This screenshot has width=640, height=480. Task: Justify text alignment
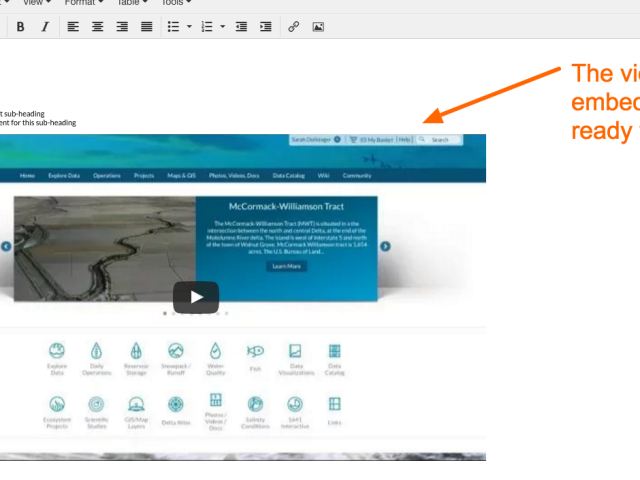147,27
